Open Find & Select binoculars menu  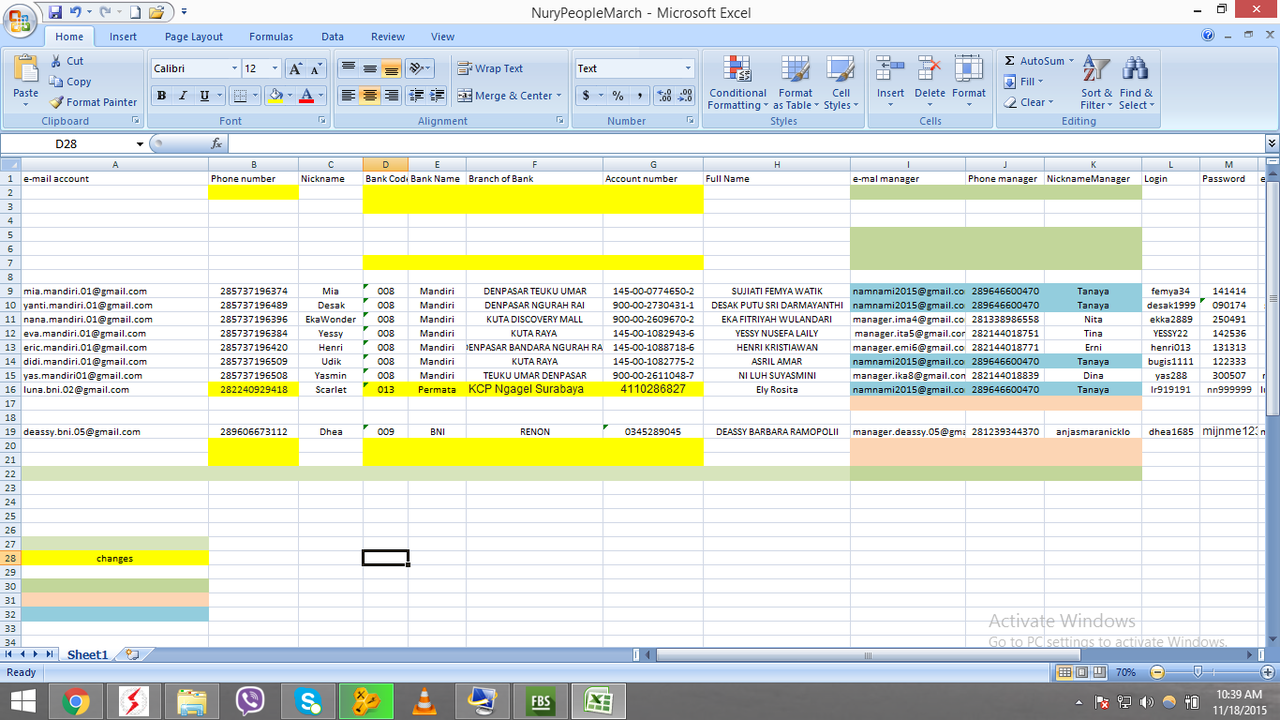click(x=1135, y=83)
